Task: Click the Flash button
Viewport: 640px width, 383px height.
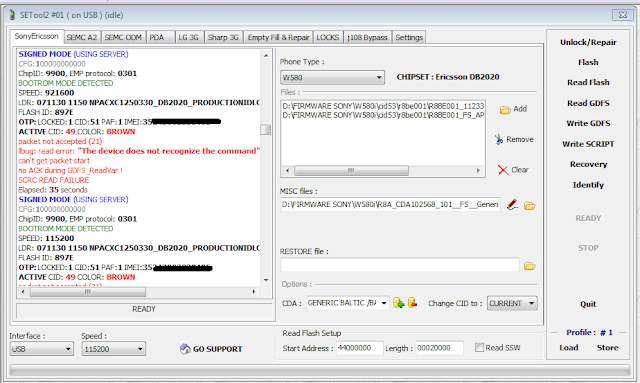Action: (588, 62)
